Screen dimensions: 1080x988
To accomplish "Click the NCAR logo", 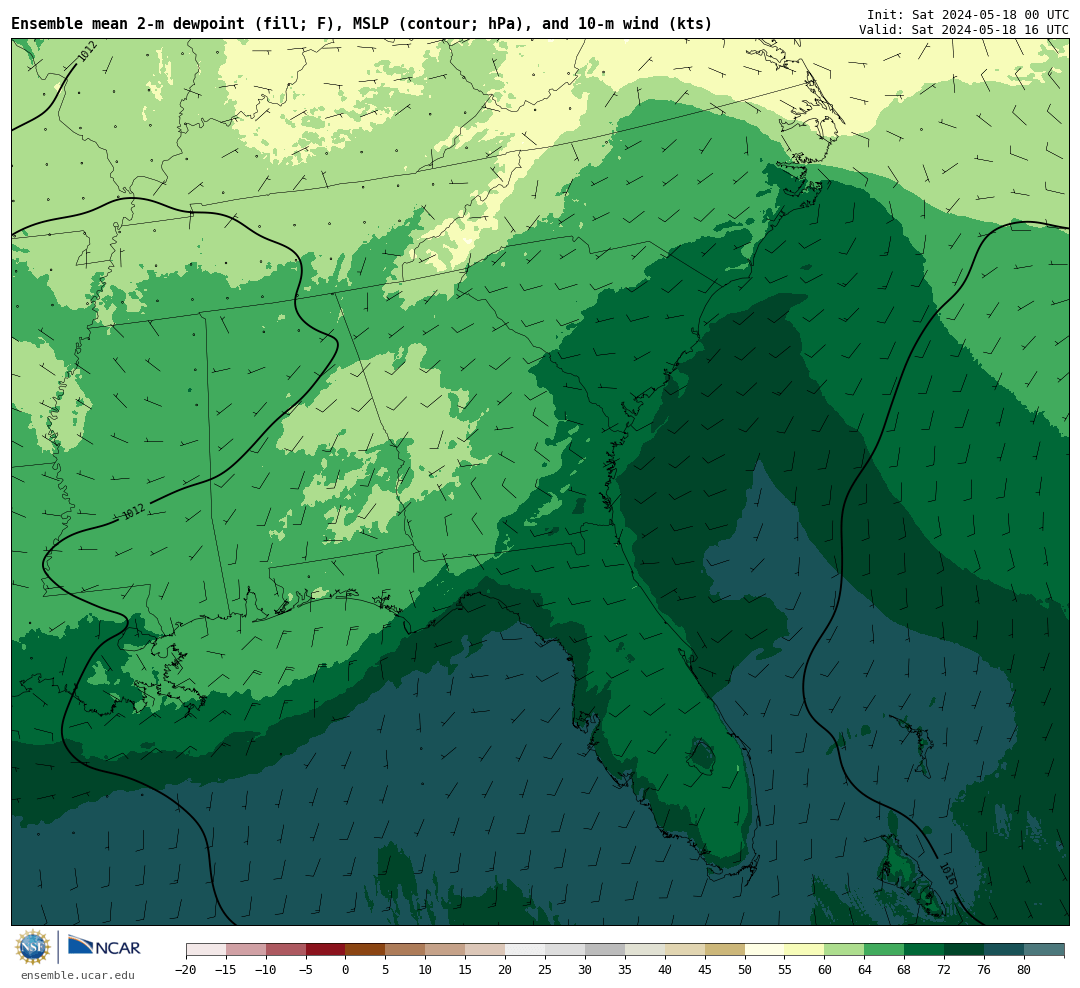I will 104,946.
